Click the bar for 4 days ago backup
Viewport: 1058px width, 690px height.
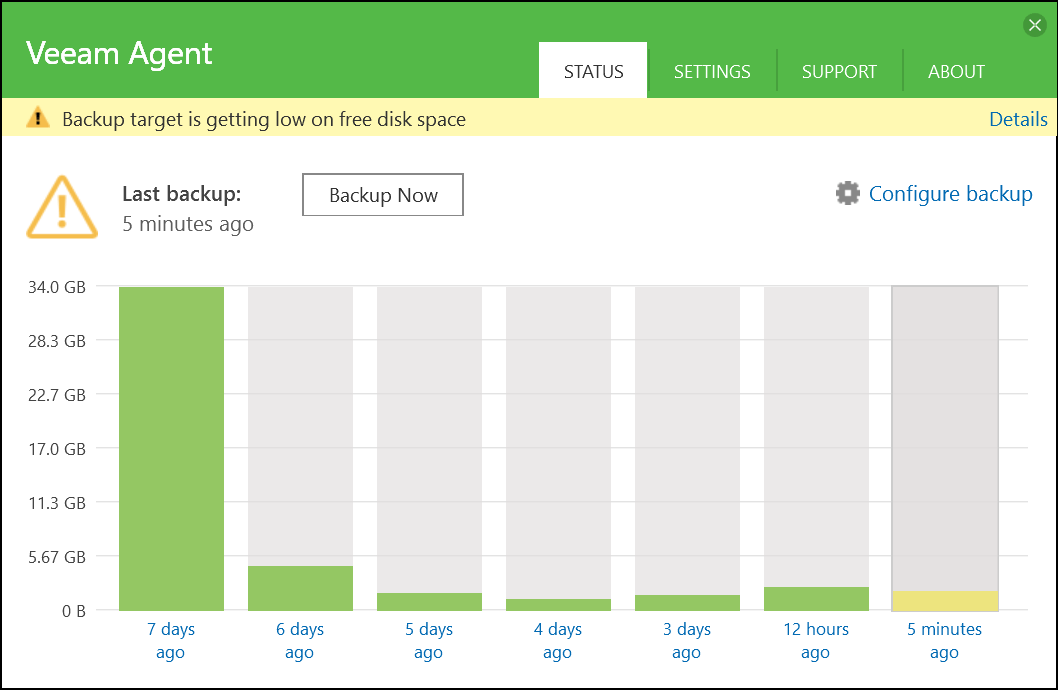pos(557,602)
